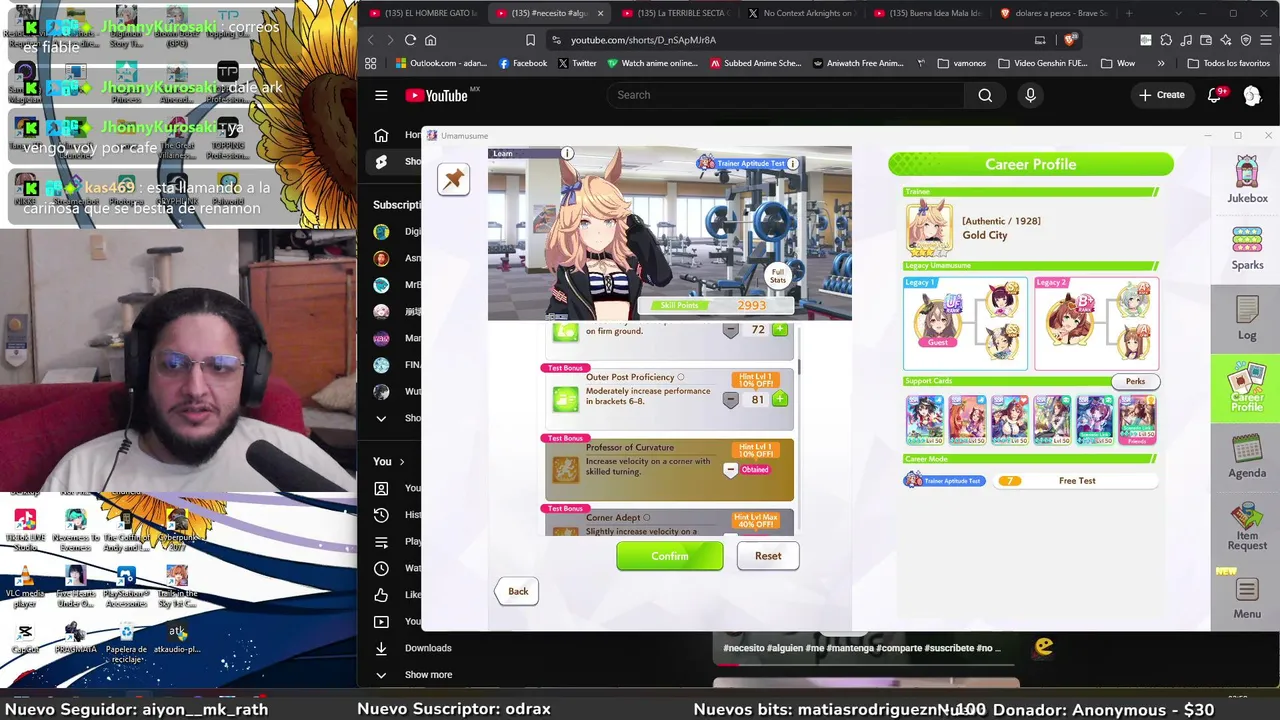Open the vamonos bookmarks folder

coord(962,63)
